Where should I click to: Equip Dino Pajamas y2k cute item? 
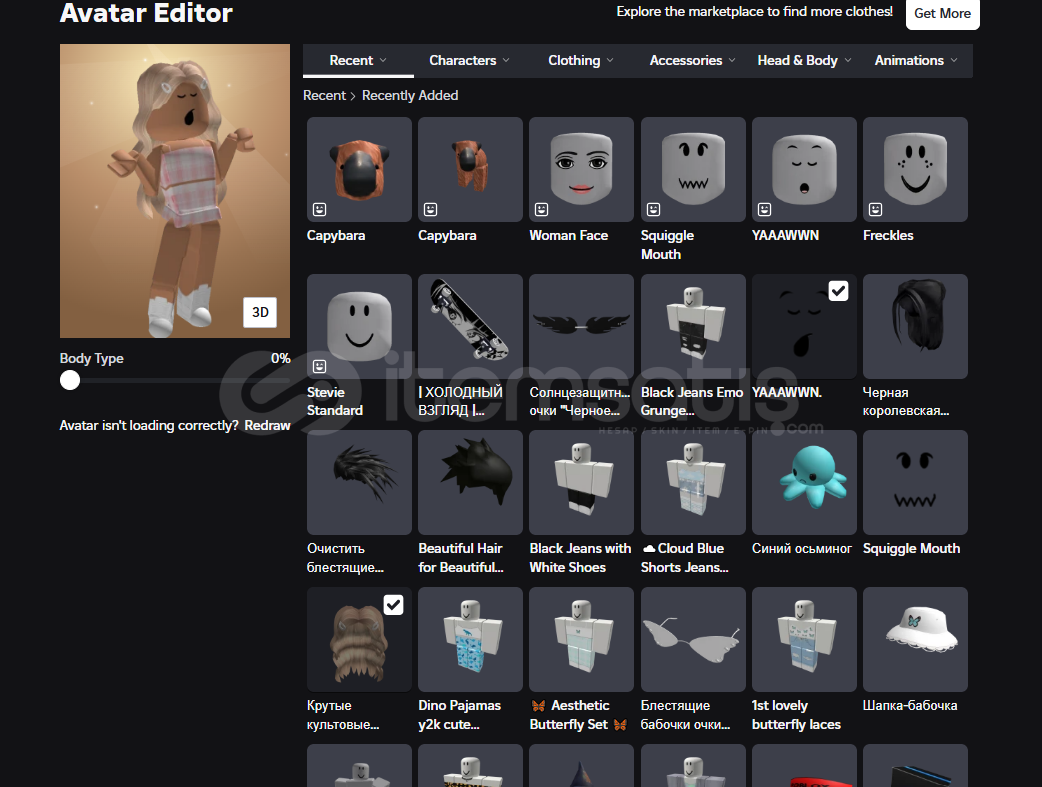(x=470, y=639)
